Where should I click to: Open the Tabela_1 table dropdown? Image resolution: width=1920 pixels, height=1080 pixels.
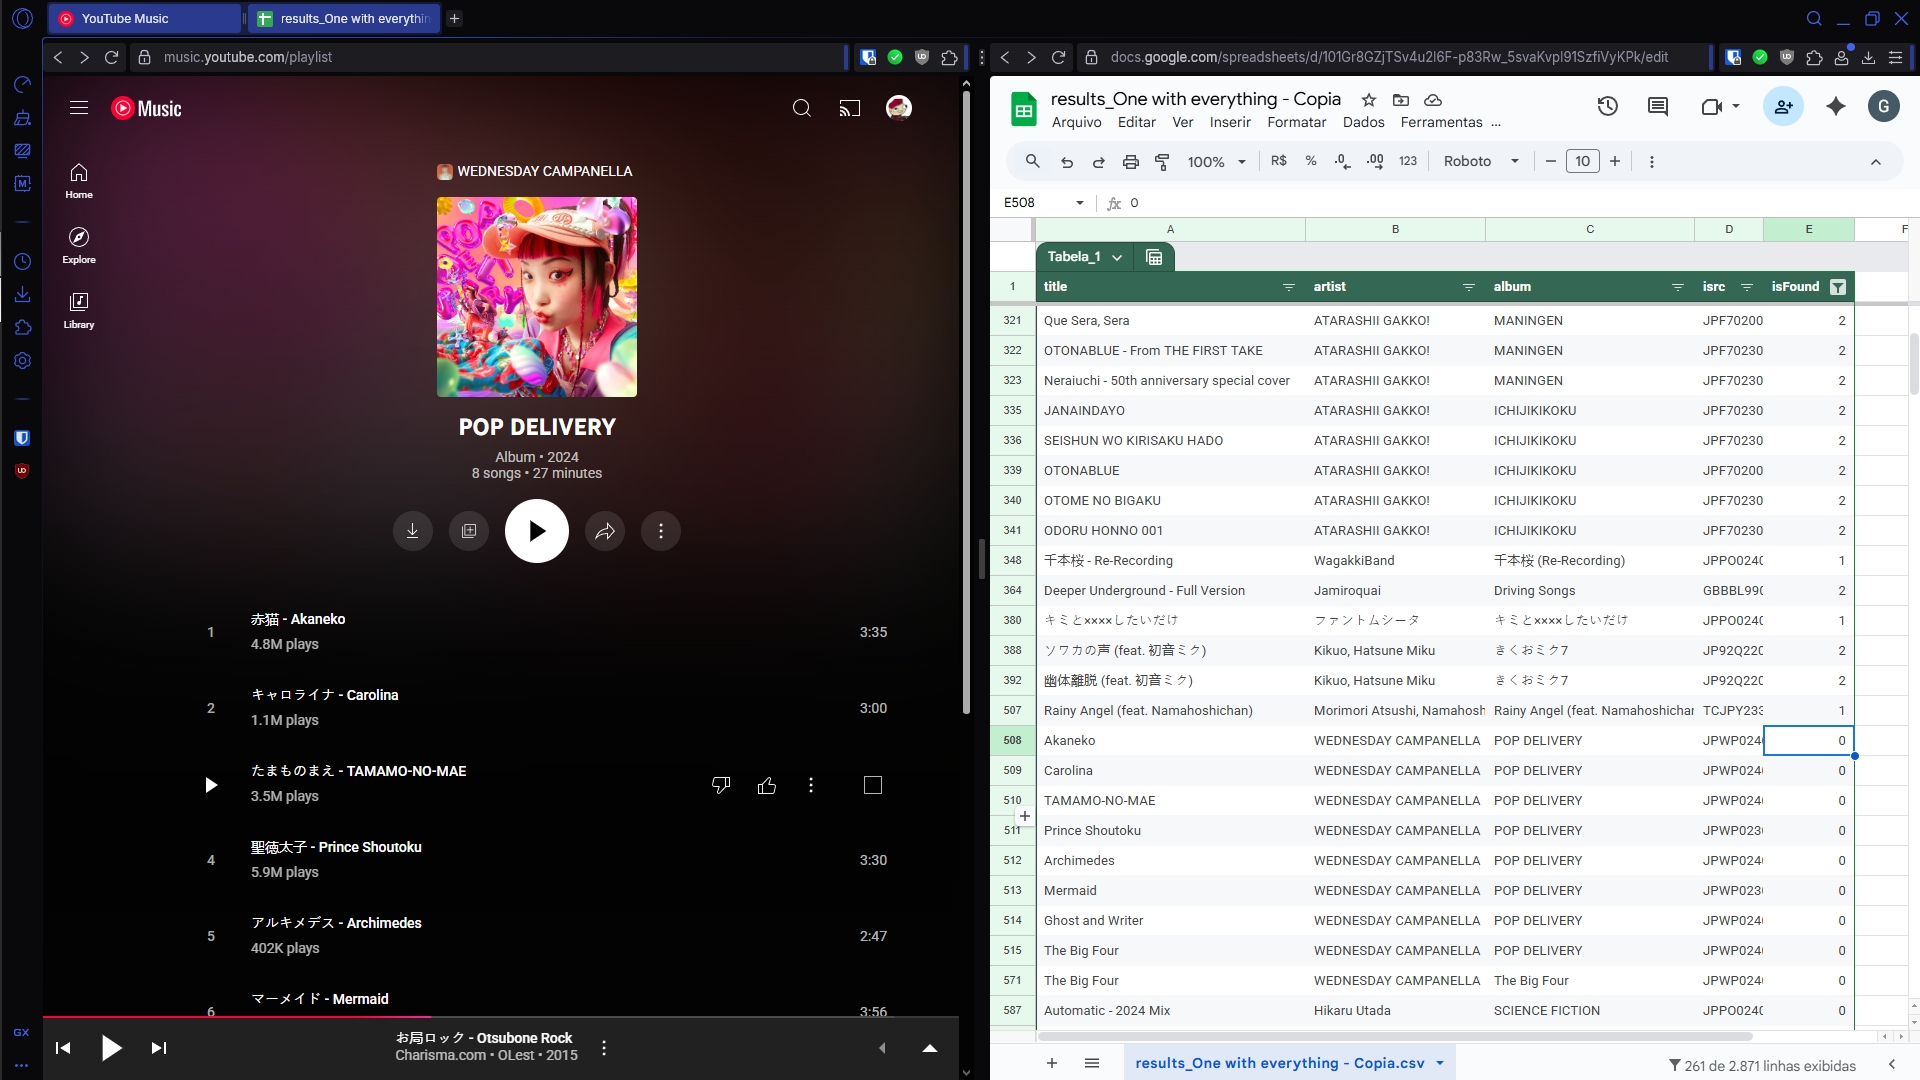(x=1117, y=257)
